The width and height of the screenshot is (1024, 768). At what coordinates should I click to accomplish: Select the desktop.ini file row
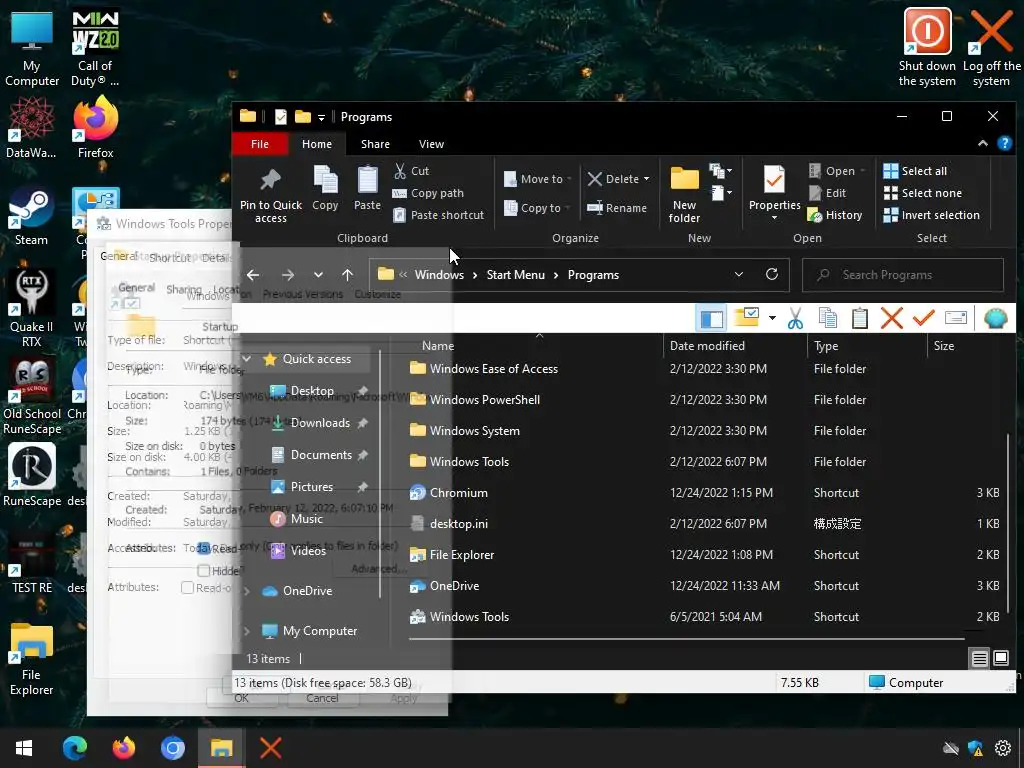(704, 524)
